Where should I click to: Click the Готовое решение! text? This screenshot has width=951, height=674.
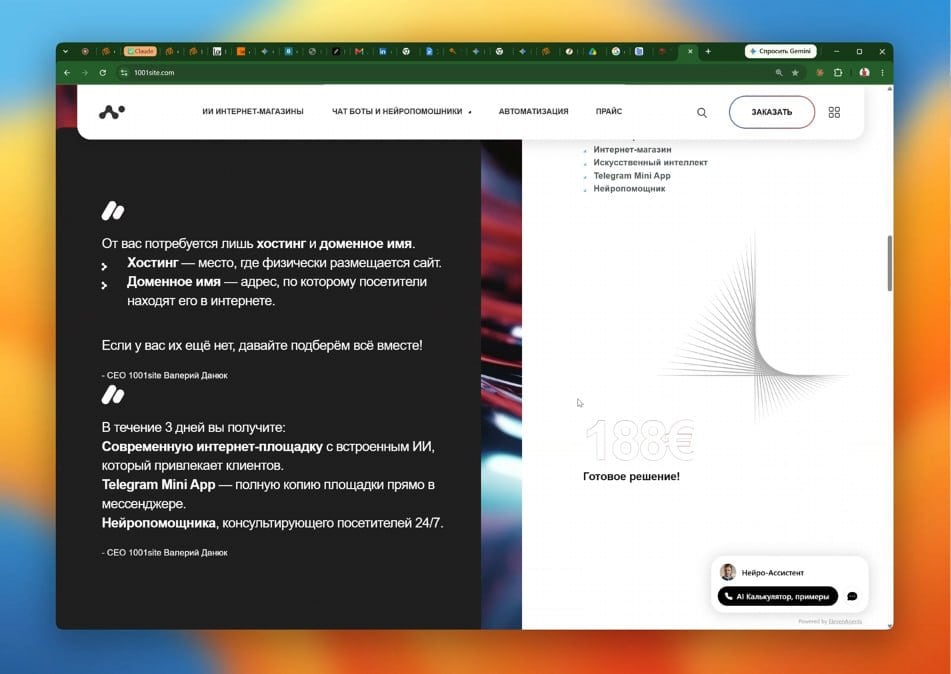pyautogui.click(x=631, y=477)
